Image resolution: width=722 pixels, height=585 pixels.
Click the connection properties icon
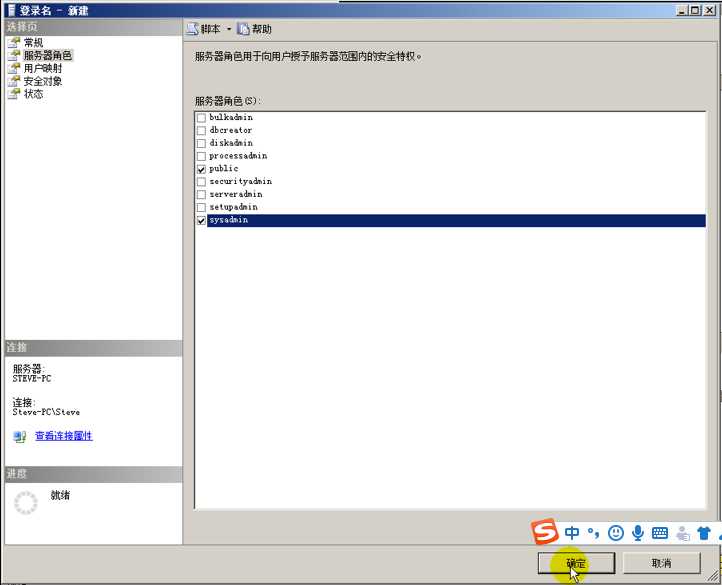pyautogui.click(x=19, y=436)
